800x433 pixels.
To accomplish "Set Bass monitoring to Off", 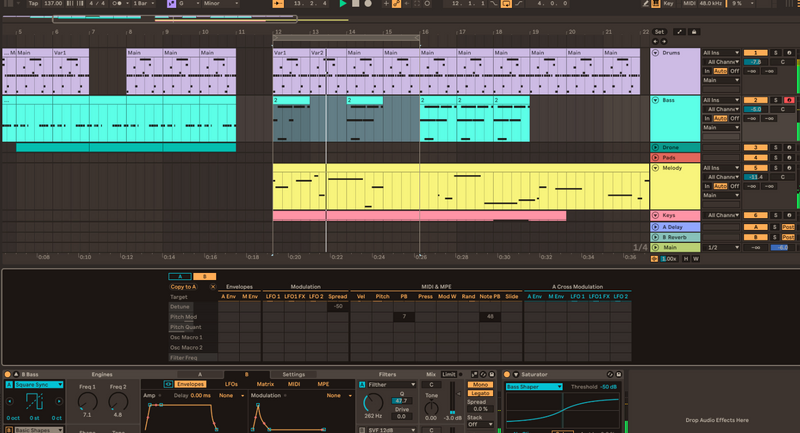I will coord(734,118).
